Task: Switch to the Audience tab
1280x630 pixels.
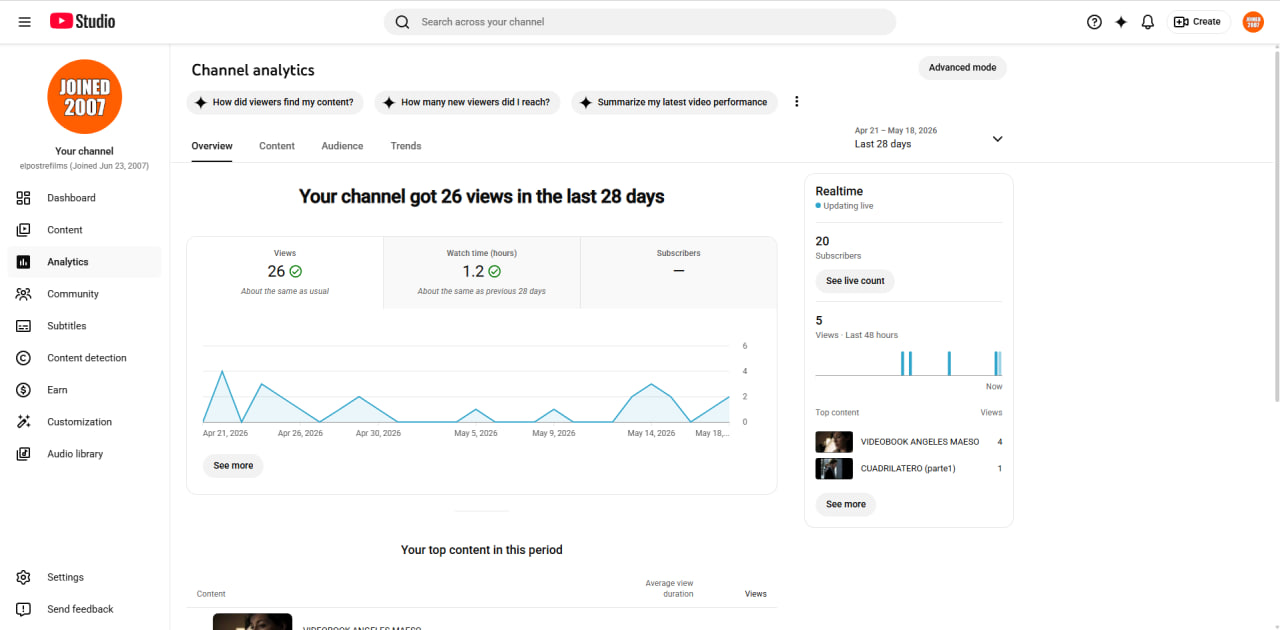Action: [342, 146]
